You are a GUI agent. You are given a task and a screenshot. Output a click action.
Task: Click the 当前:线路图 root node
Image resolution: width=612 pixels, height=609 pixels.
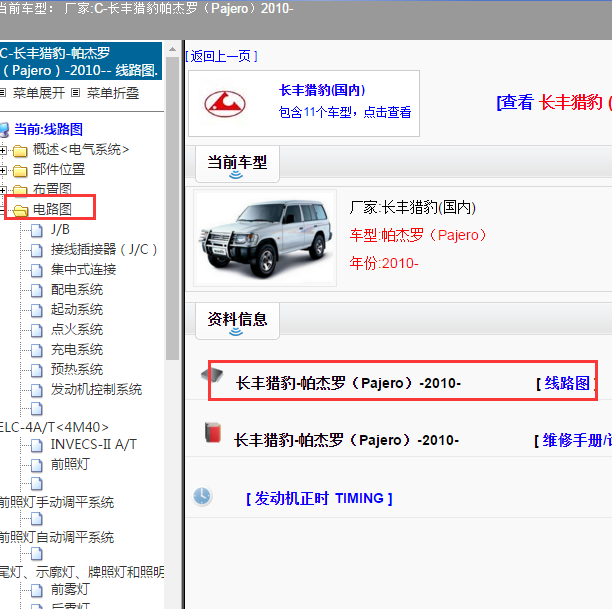pos(48,129)
